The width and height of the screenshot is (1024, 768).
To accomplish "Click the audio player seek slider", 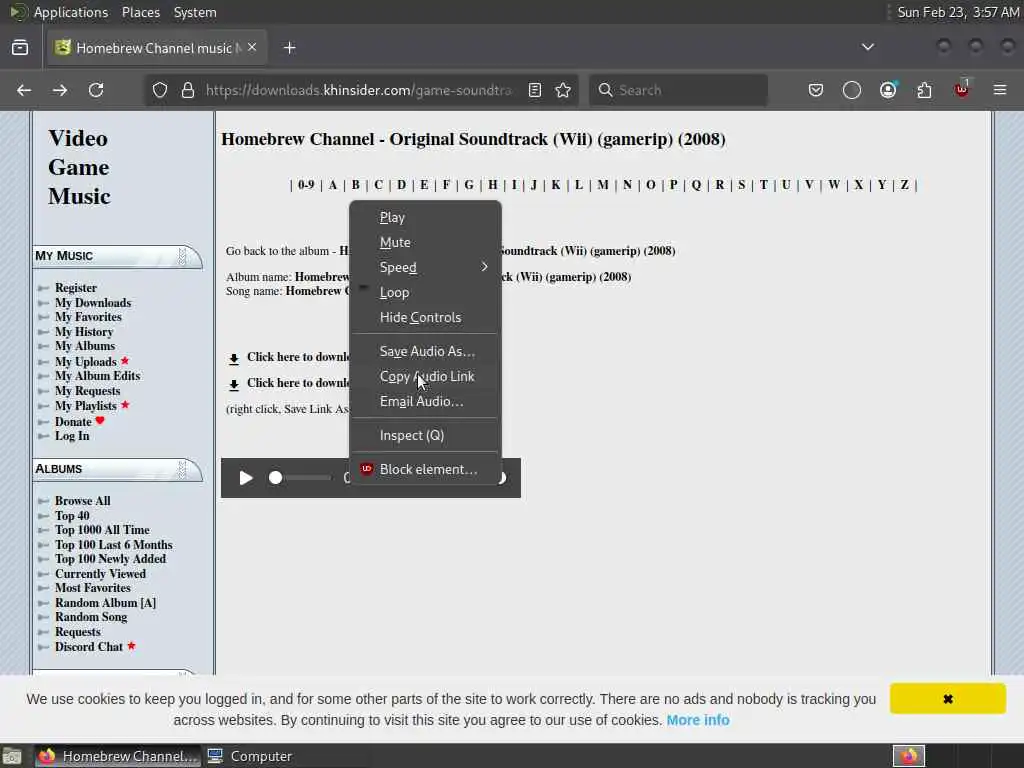I will click(x=300, y=478).
